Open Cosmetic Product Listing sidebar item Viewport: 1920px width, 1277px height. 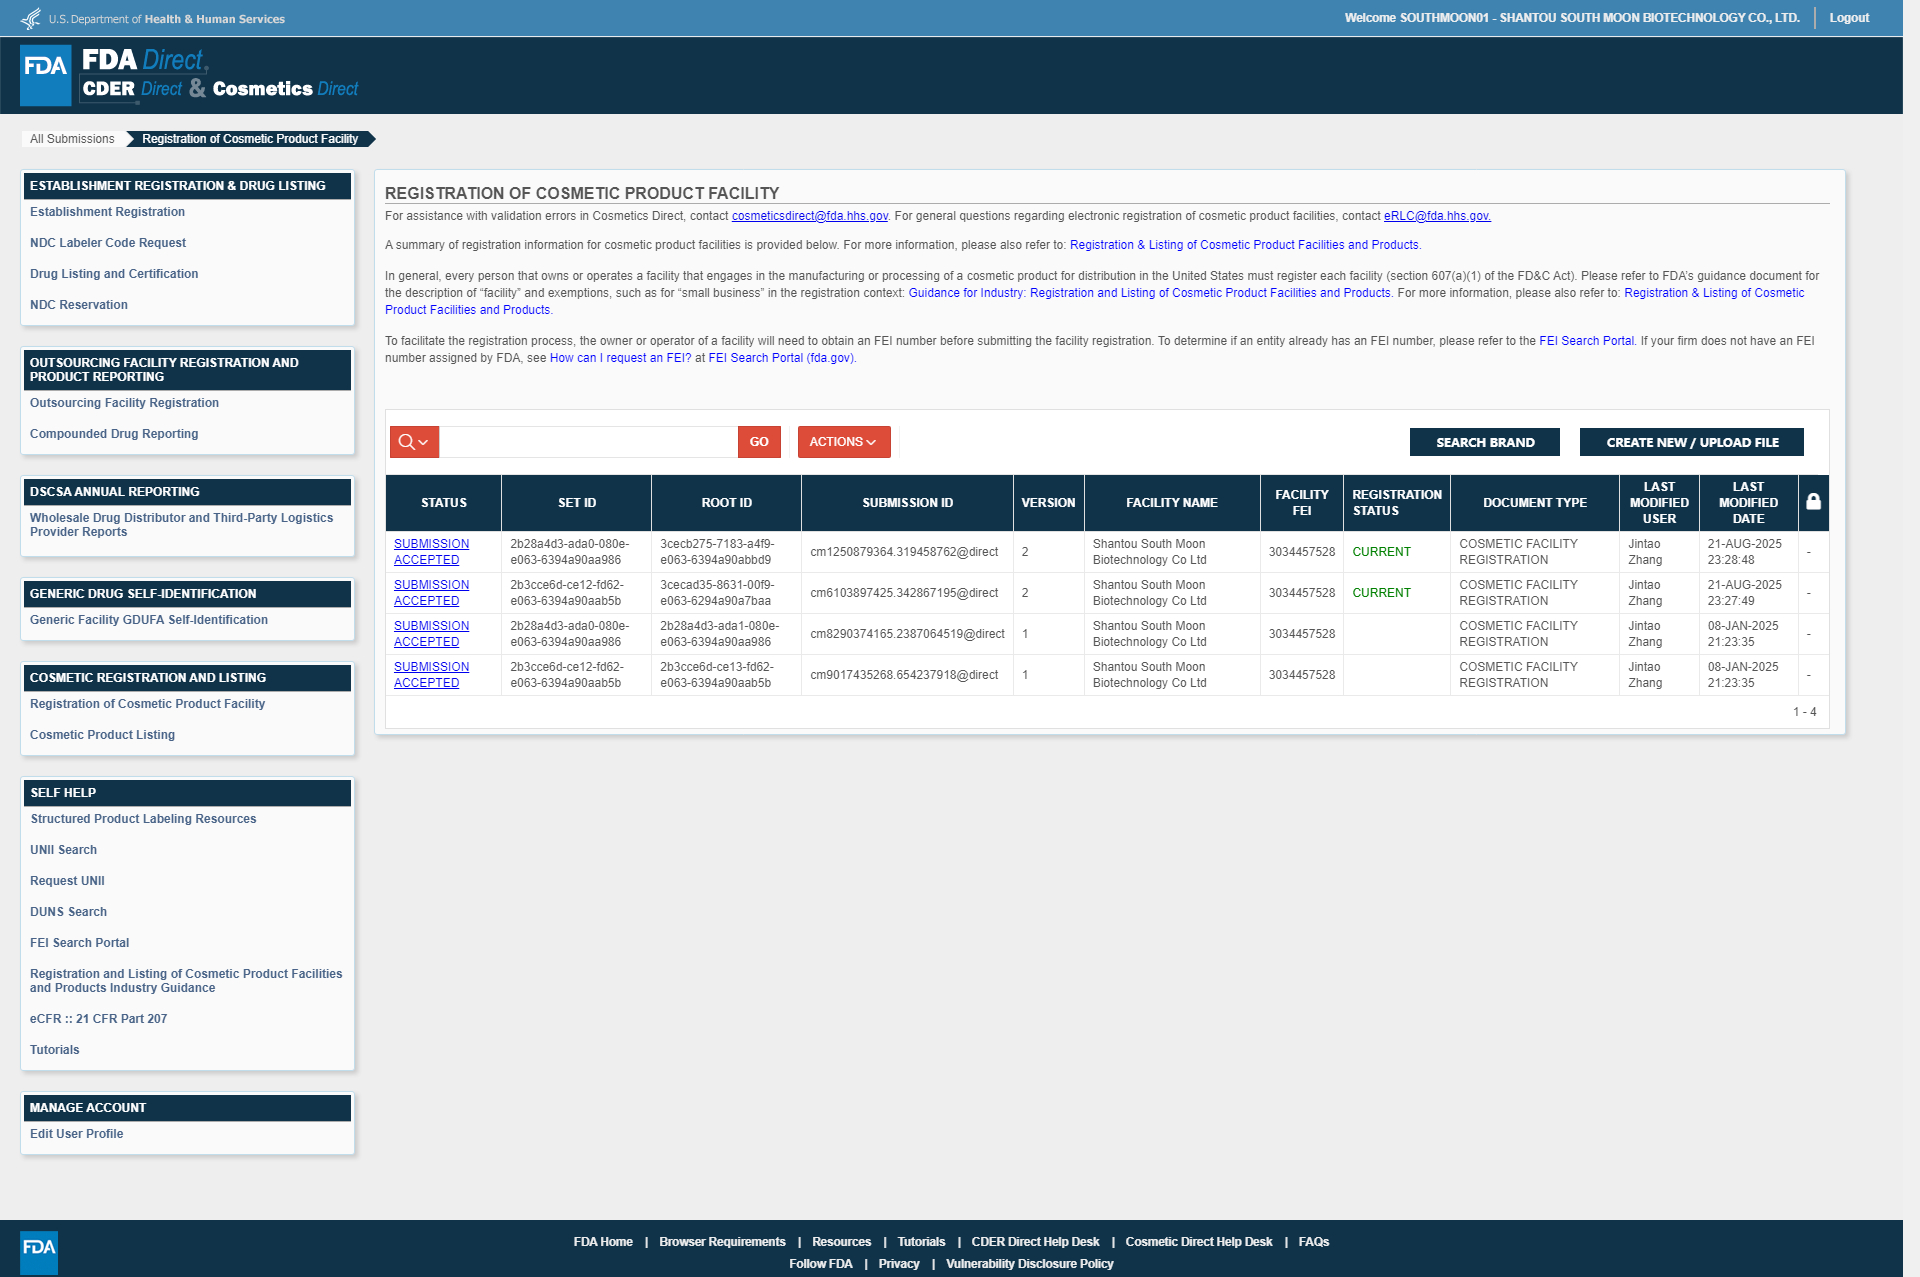[102, 735]
